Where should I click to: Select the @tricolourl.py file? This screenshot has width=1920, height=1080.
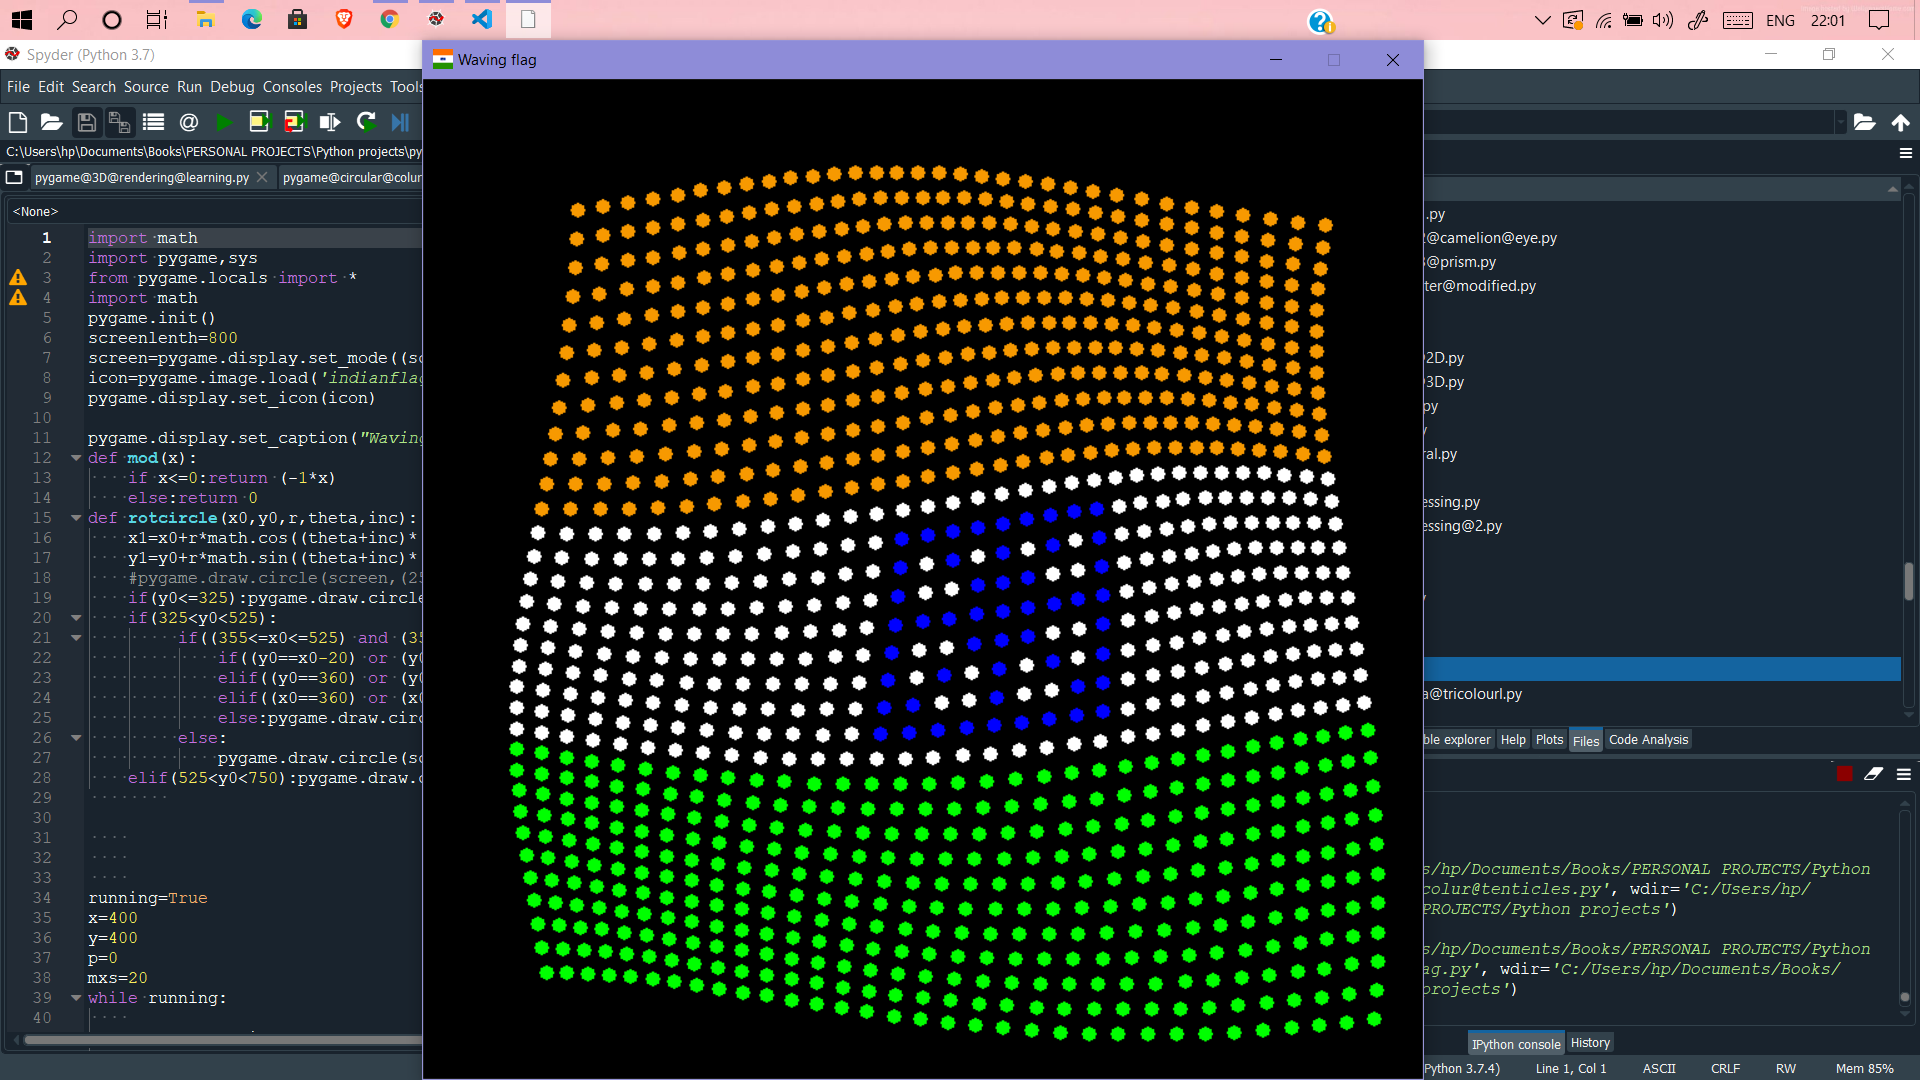tap(1473, 694)
